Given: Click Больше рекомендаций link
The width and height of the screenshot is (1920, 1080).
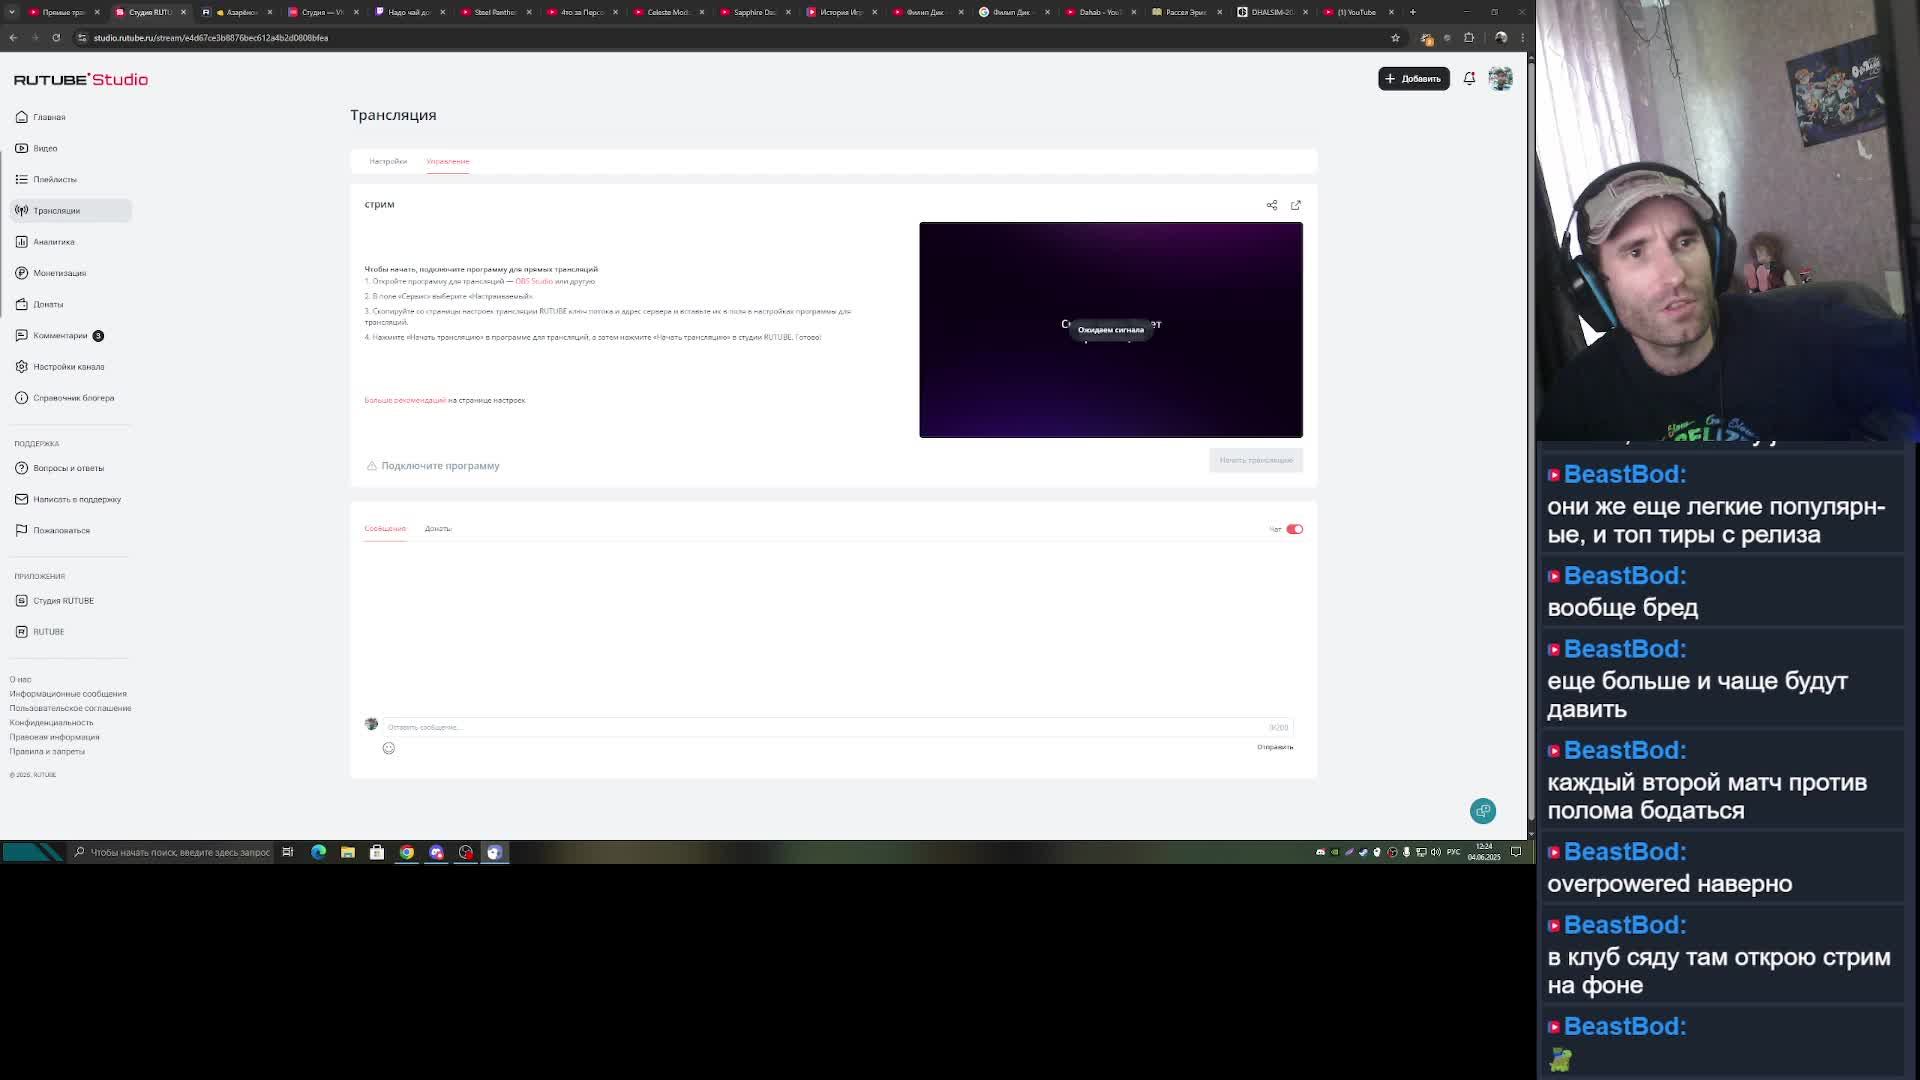Looking at the screenshot, I should [405, 400].
